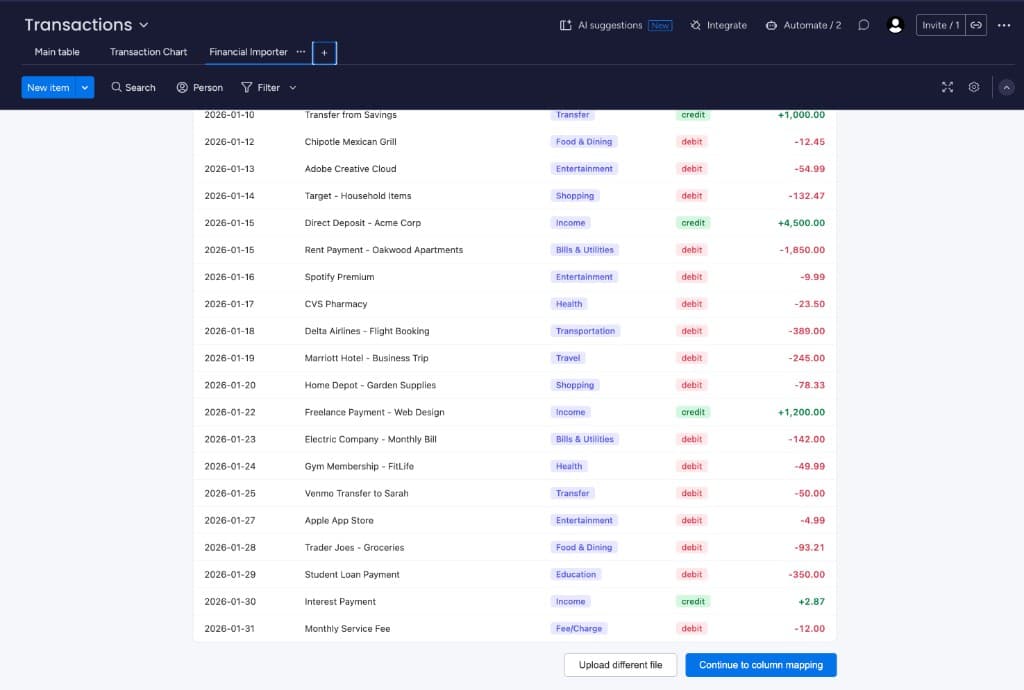Collapse the toolbar with the chevron button
The height and width of the screenshot is (690, 1024).
[x=1006, y=87]
